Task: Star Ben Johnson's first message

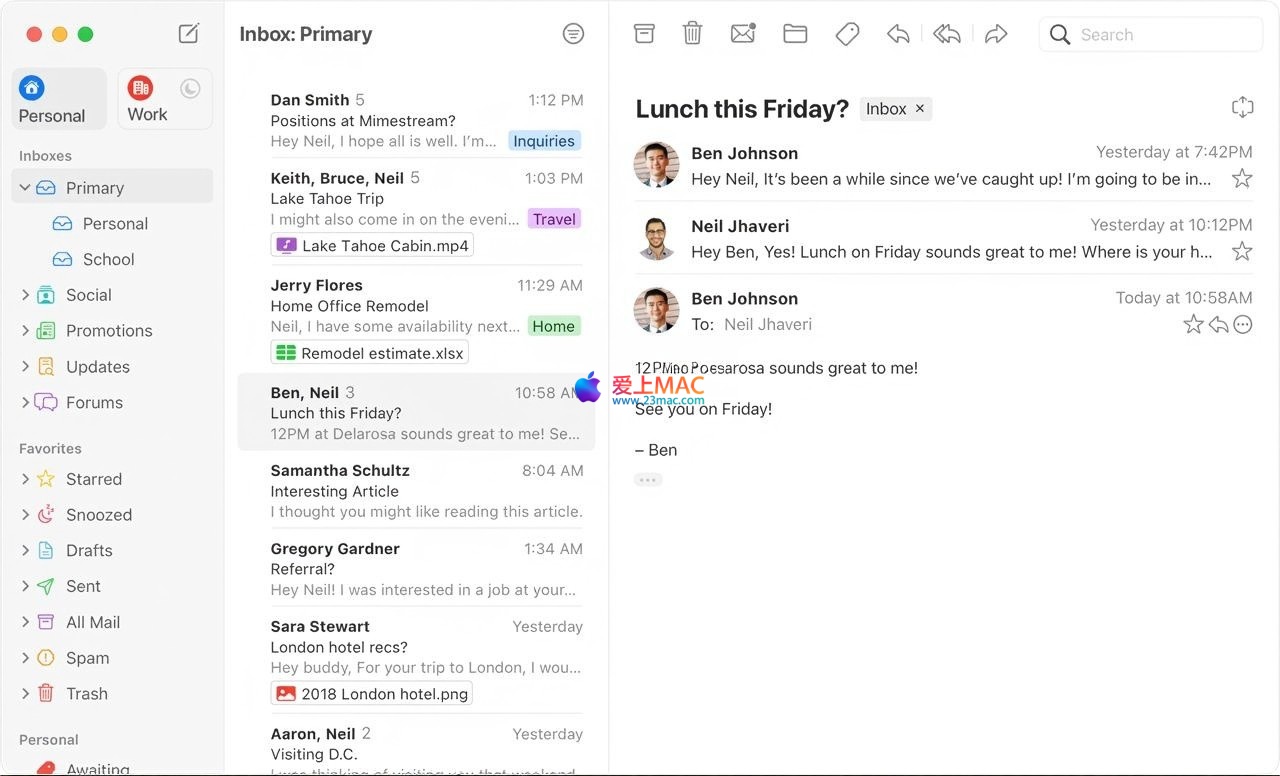Action: tap(1242, 179)
